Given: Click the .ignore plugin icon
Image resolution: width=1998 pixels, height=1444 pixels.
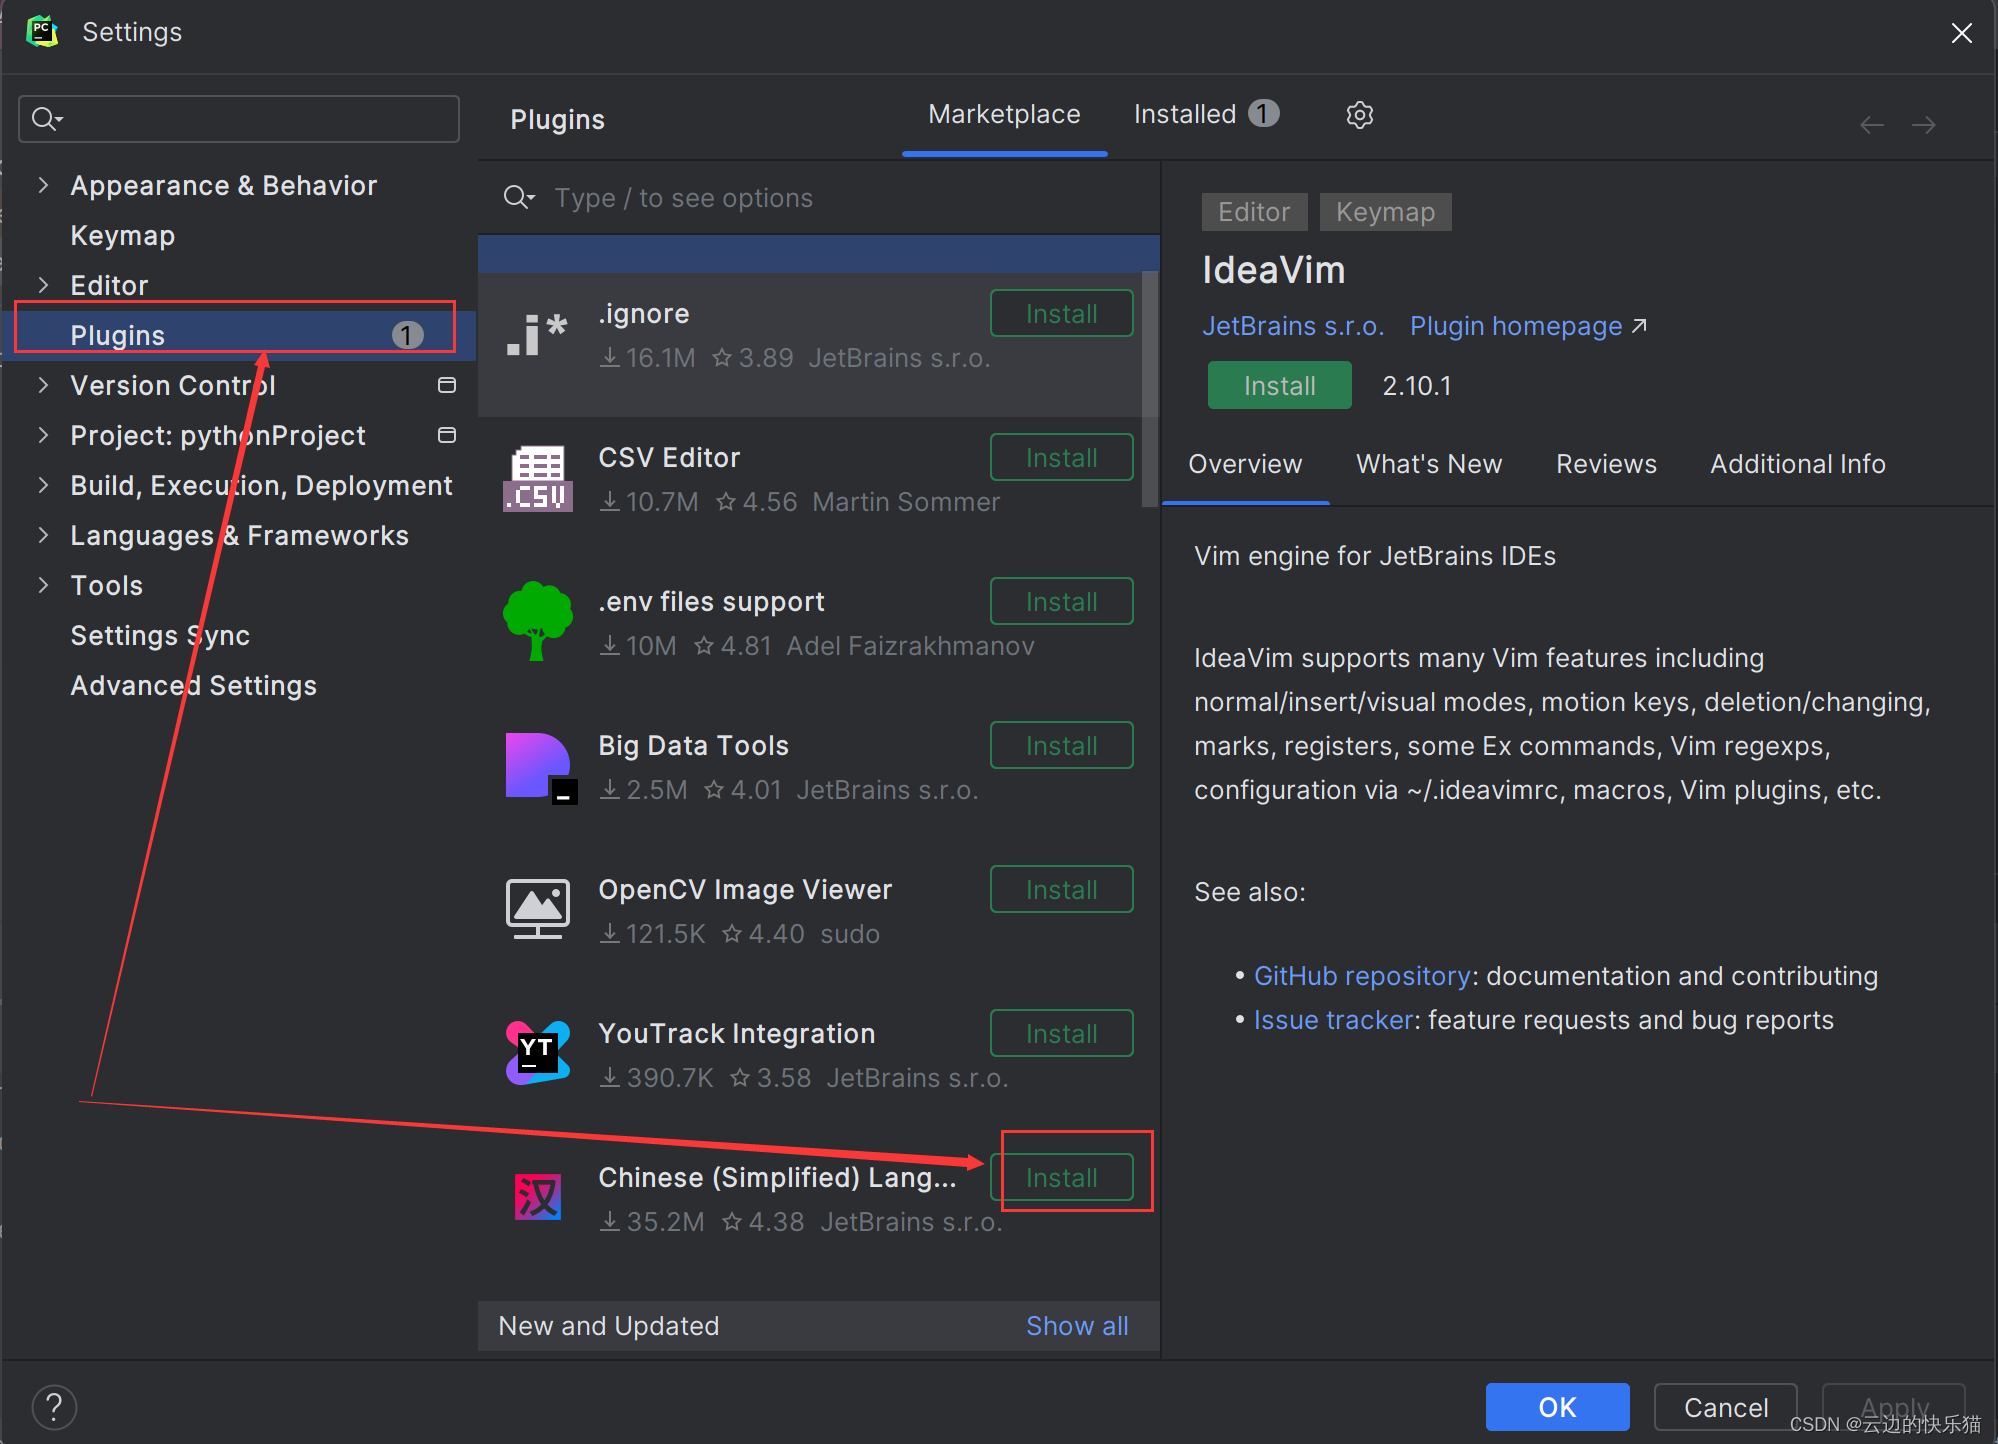Looking at the screenshot, I should point(537,336).
